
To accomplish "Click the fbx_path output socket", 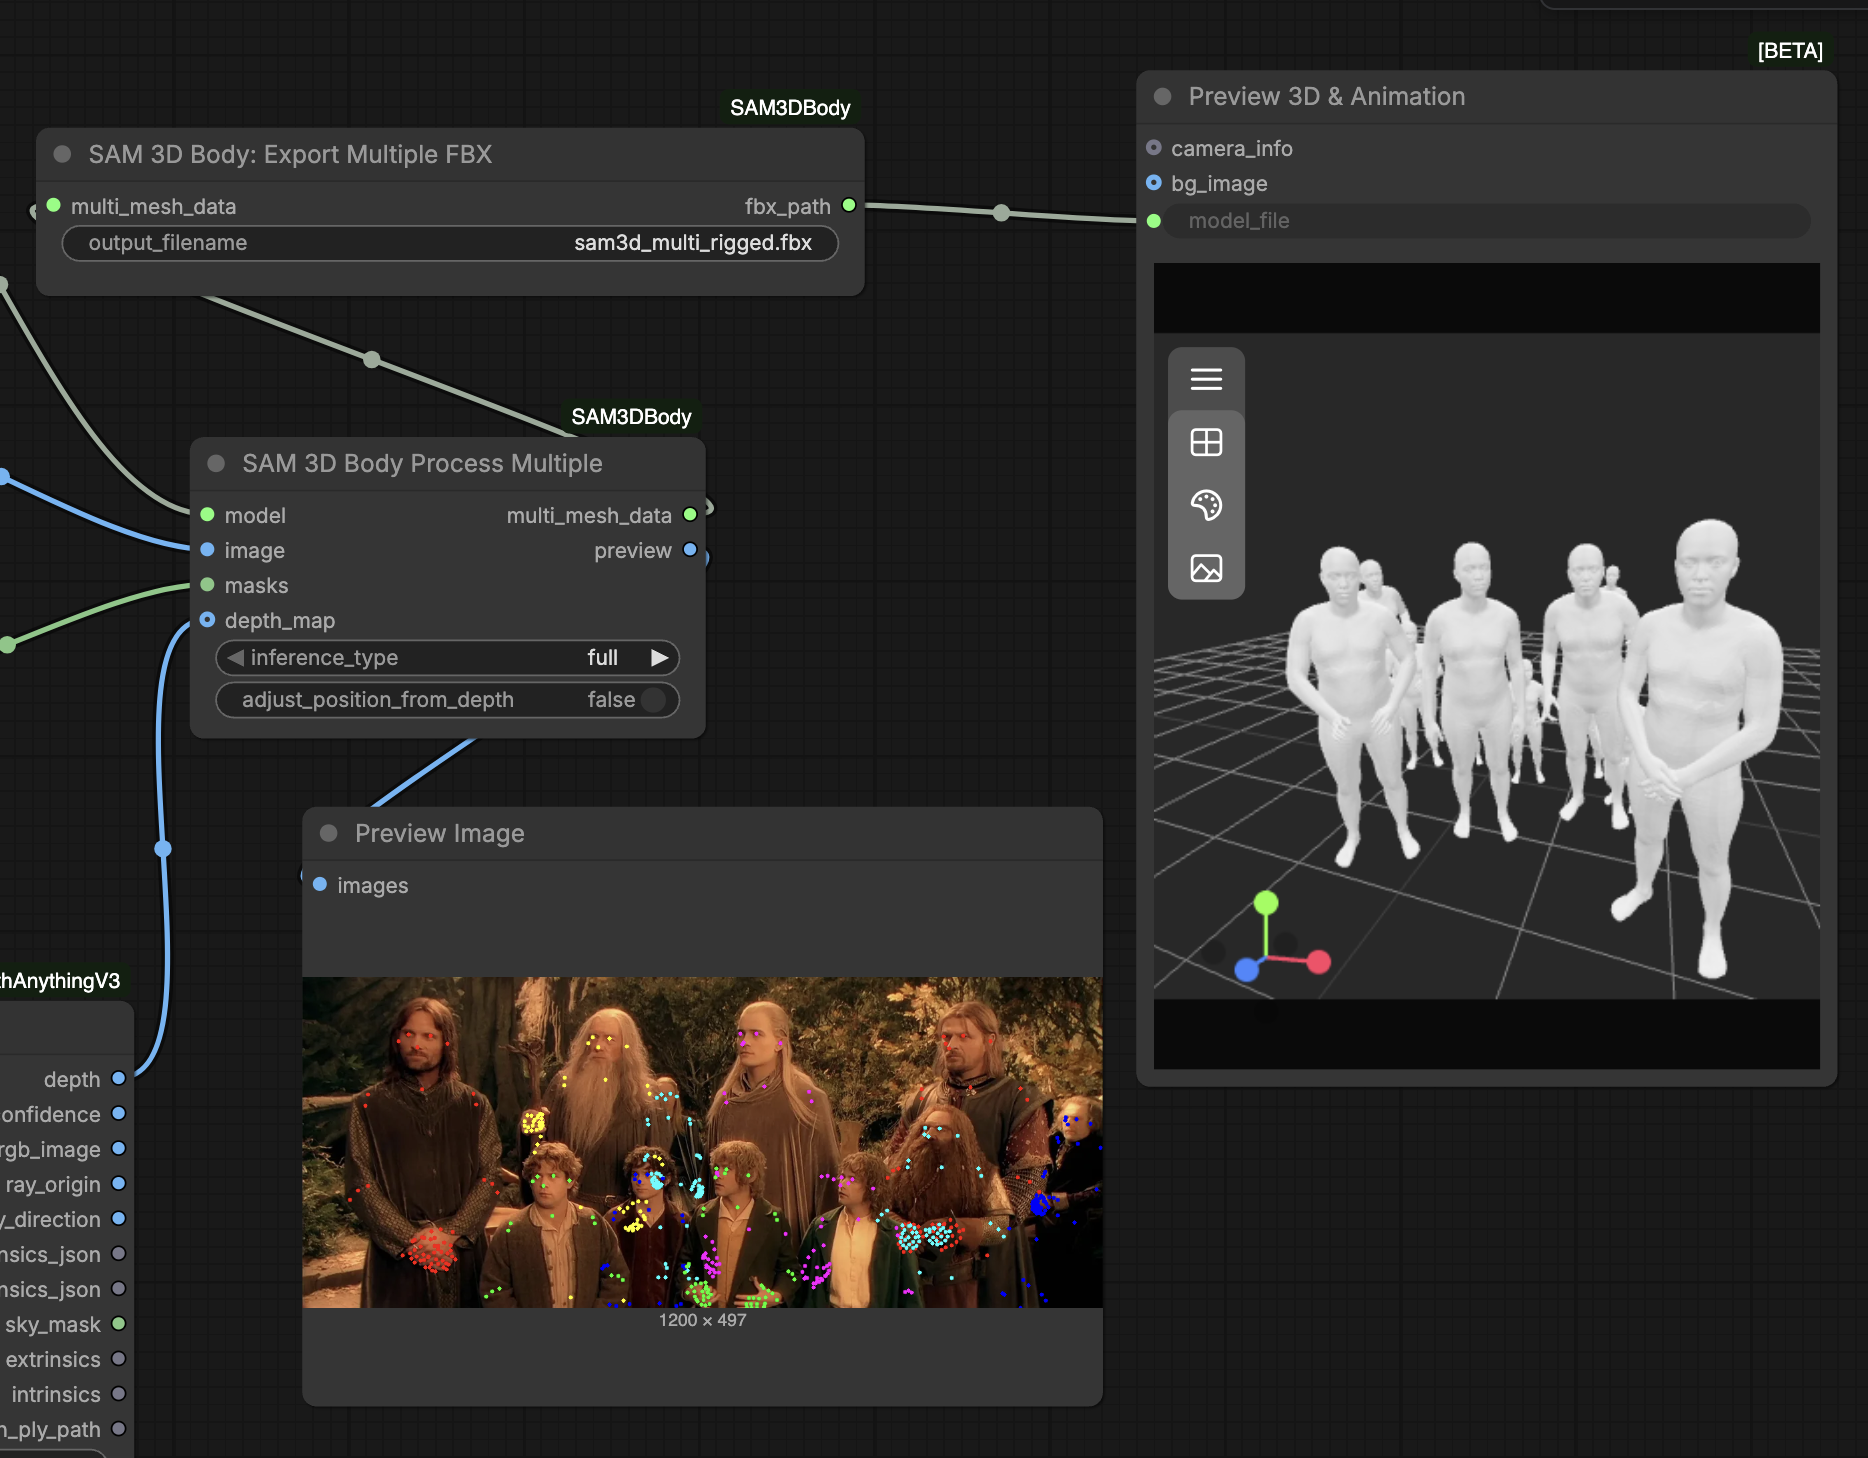I will (x=849, y=205).
